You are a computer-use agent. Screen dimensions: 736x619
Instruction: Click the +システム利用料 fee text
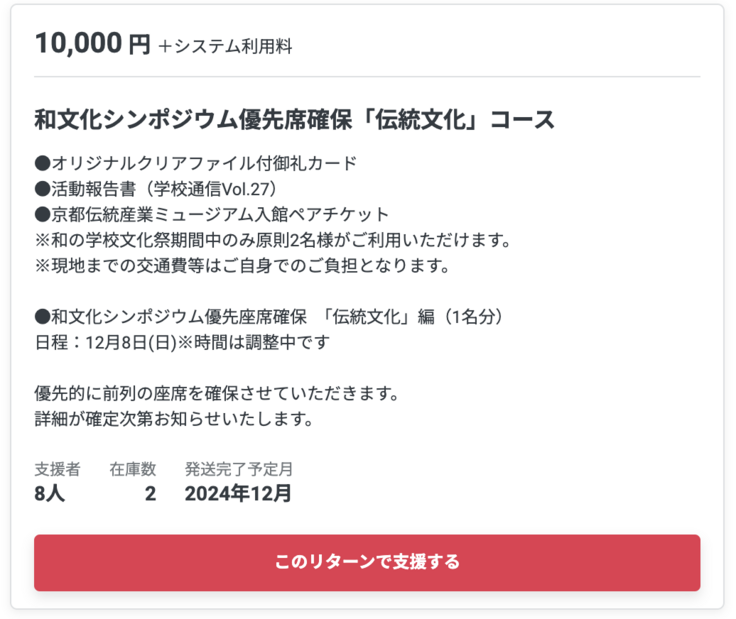coord(225,46)
